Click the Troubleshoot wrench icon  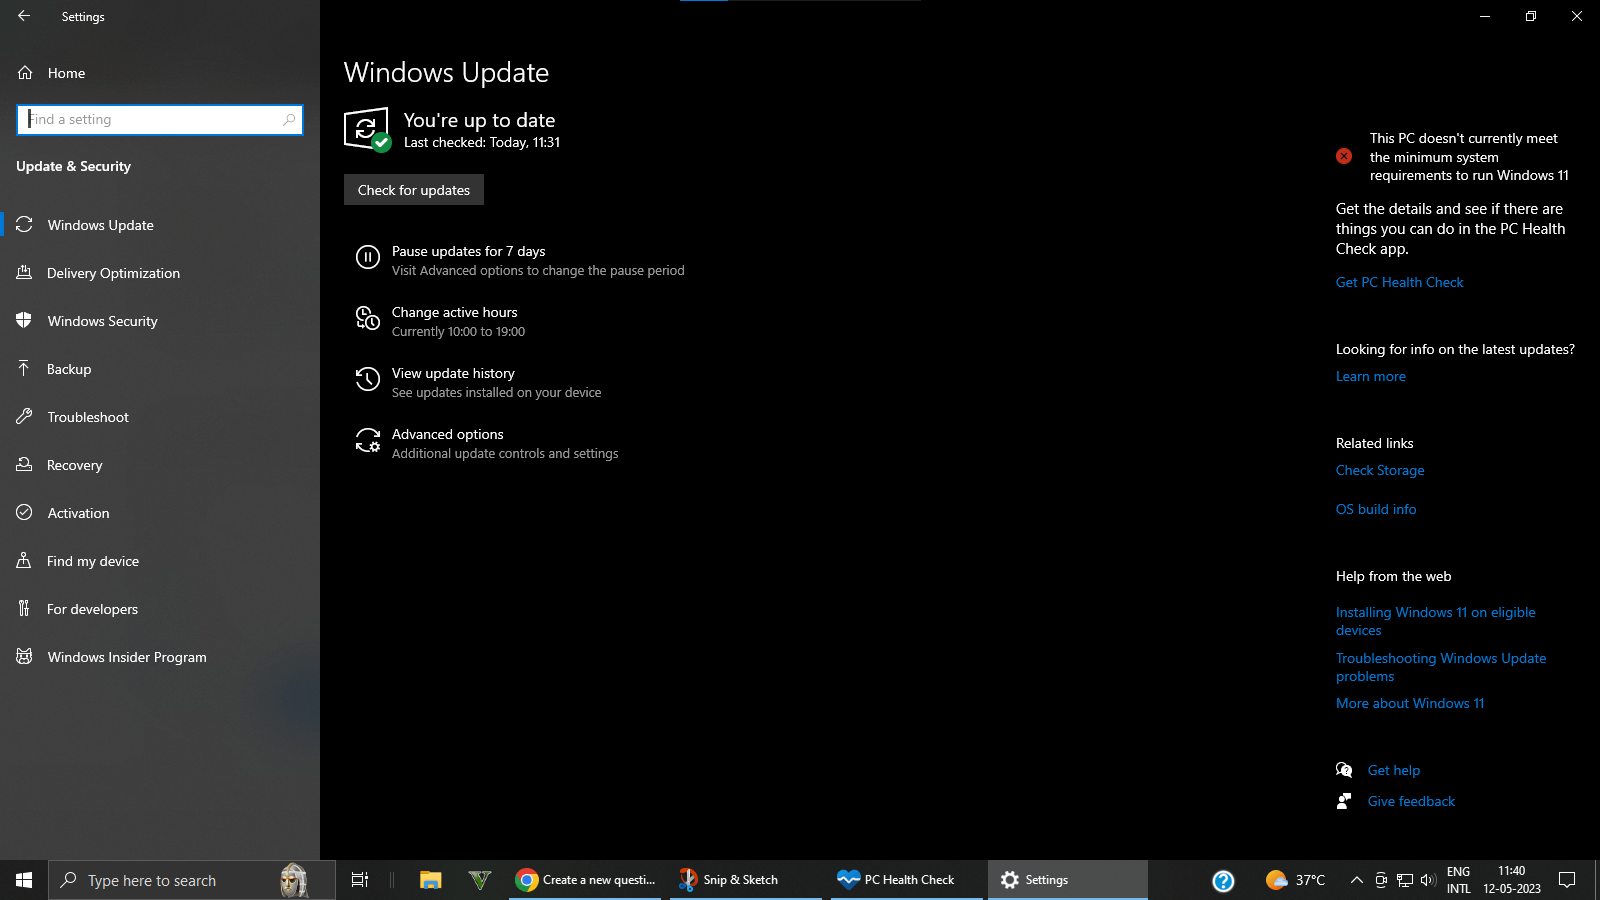25,417
